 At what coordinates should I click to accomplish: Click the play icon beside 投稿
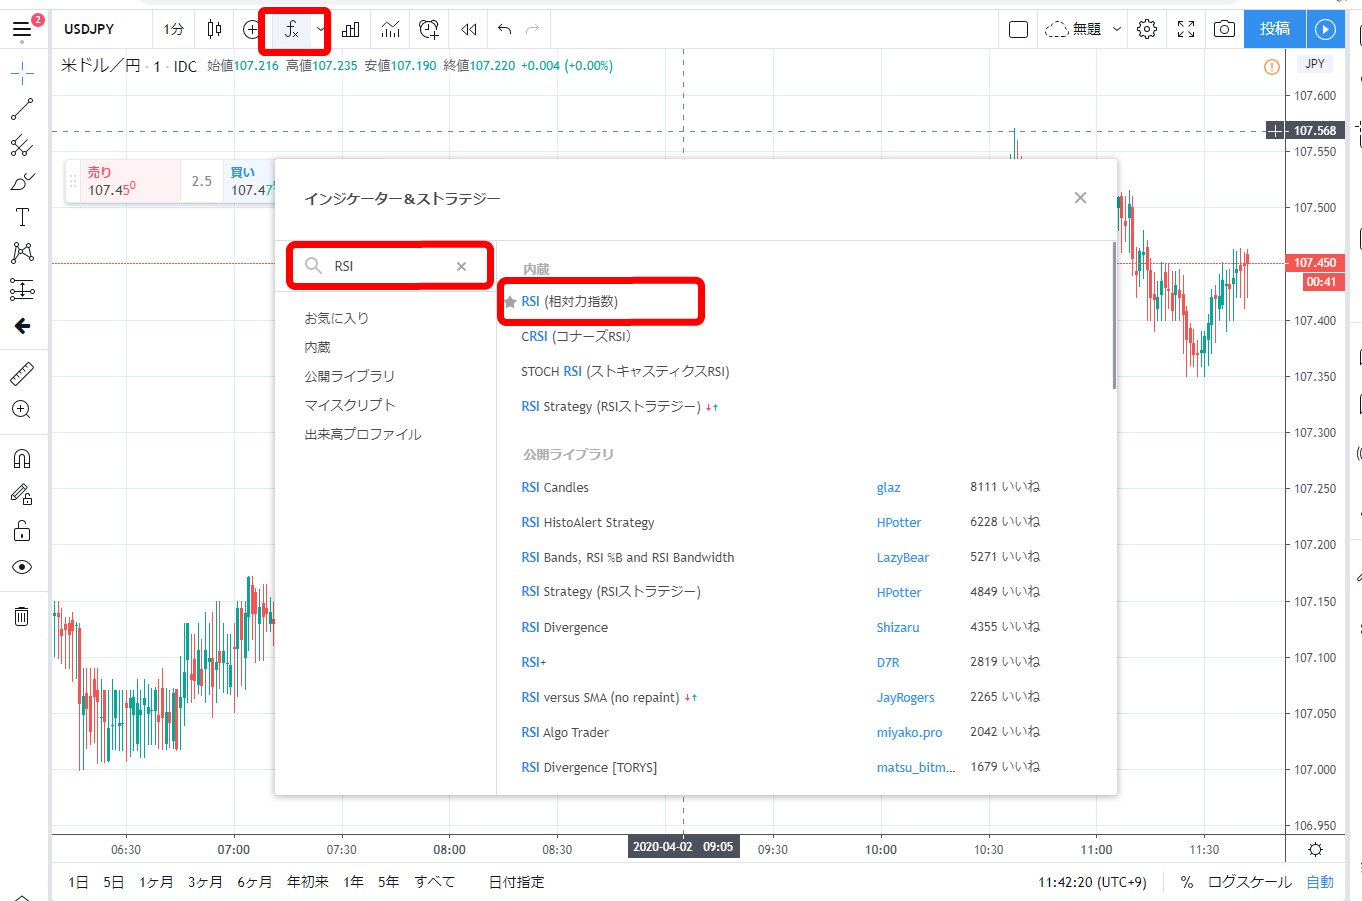tap(1325, 29)
